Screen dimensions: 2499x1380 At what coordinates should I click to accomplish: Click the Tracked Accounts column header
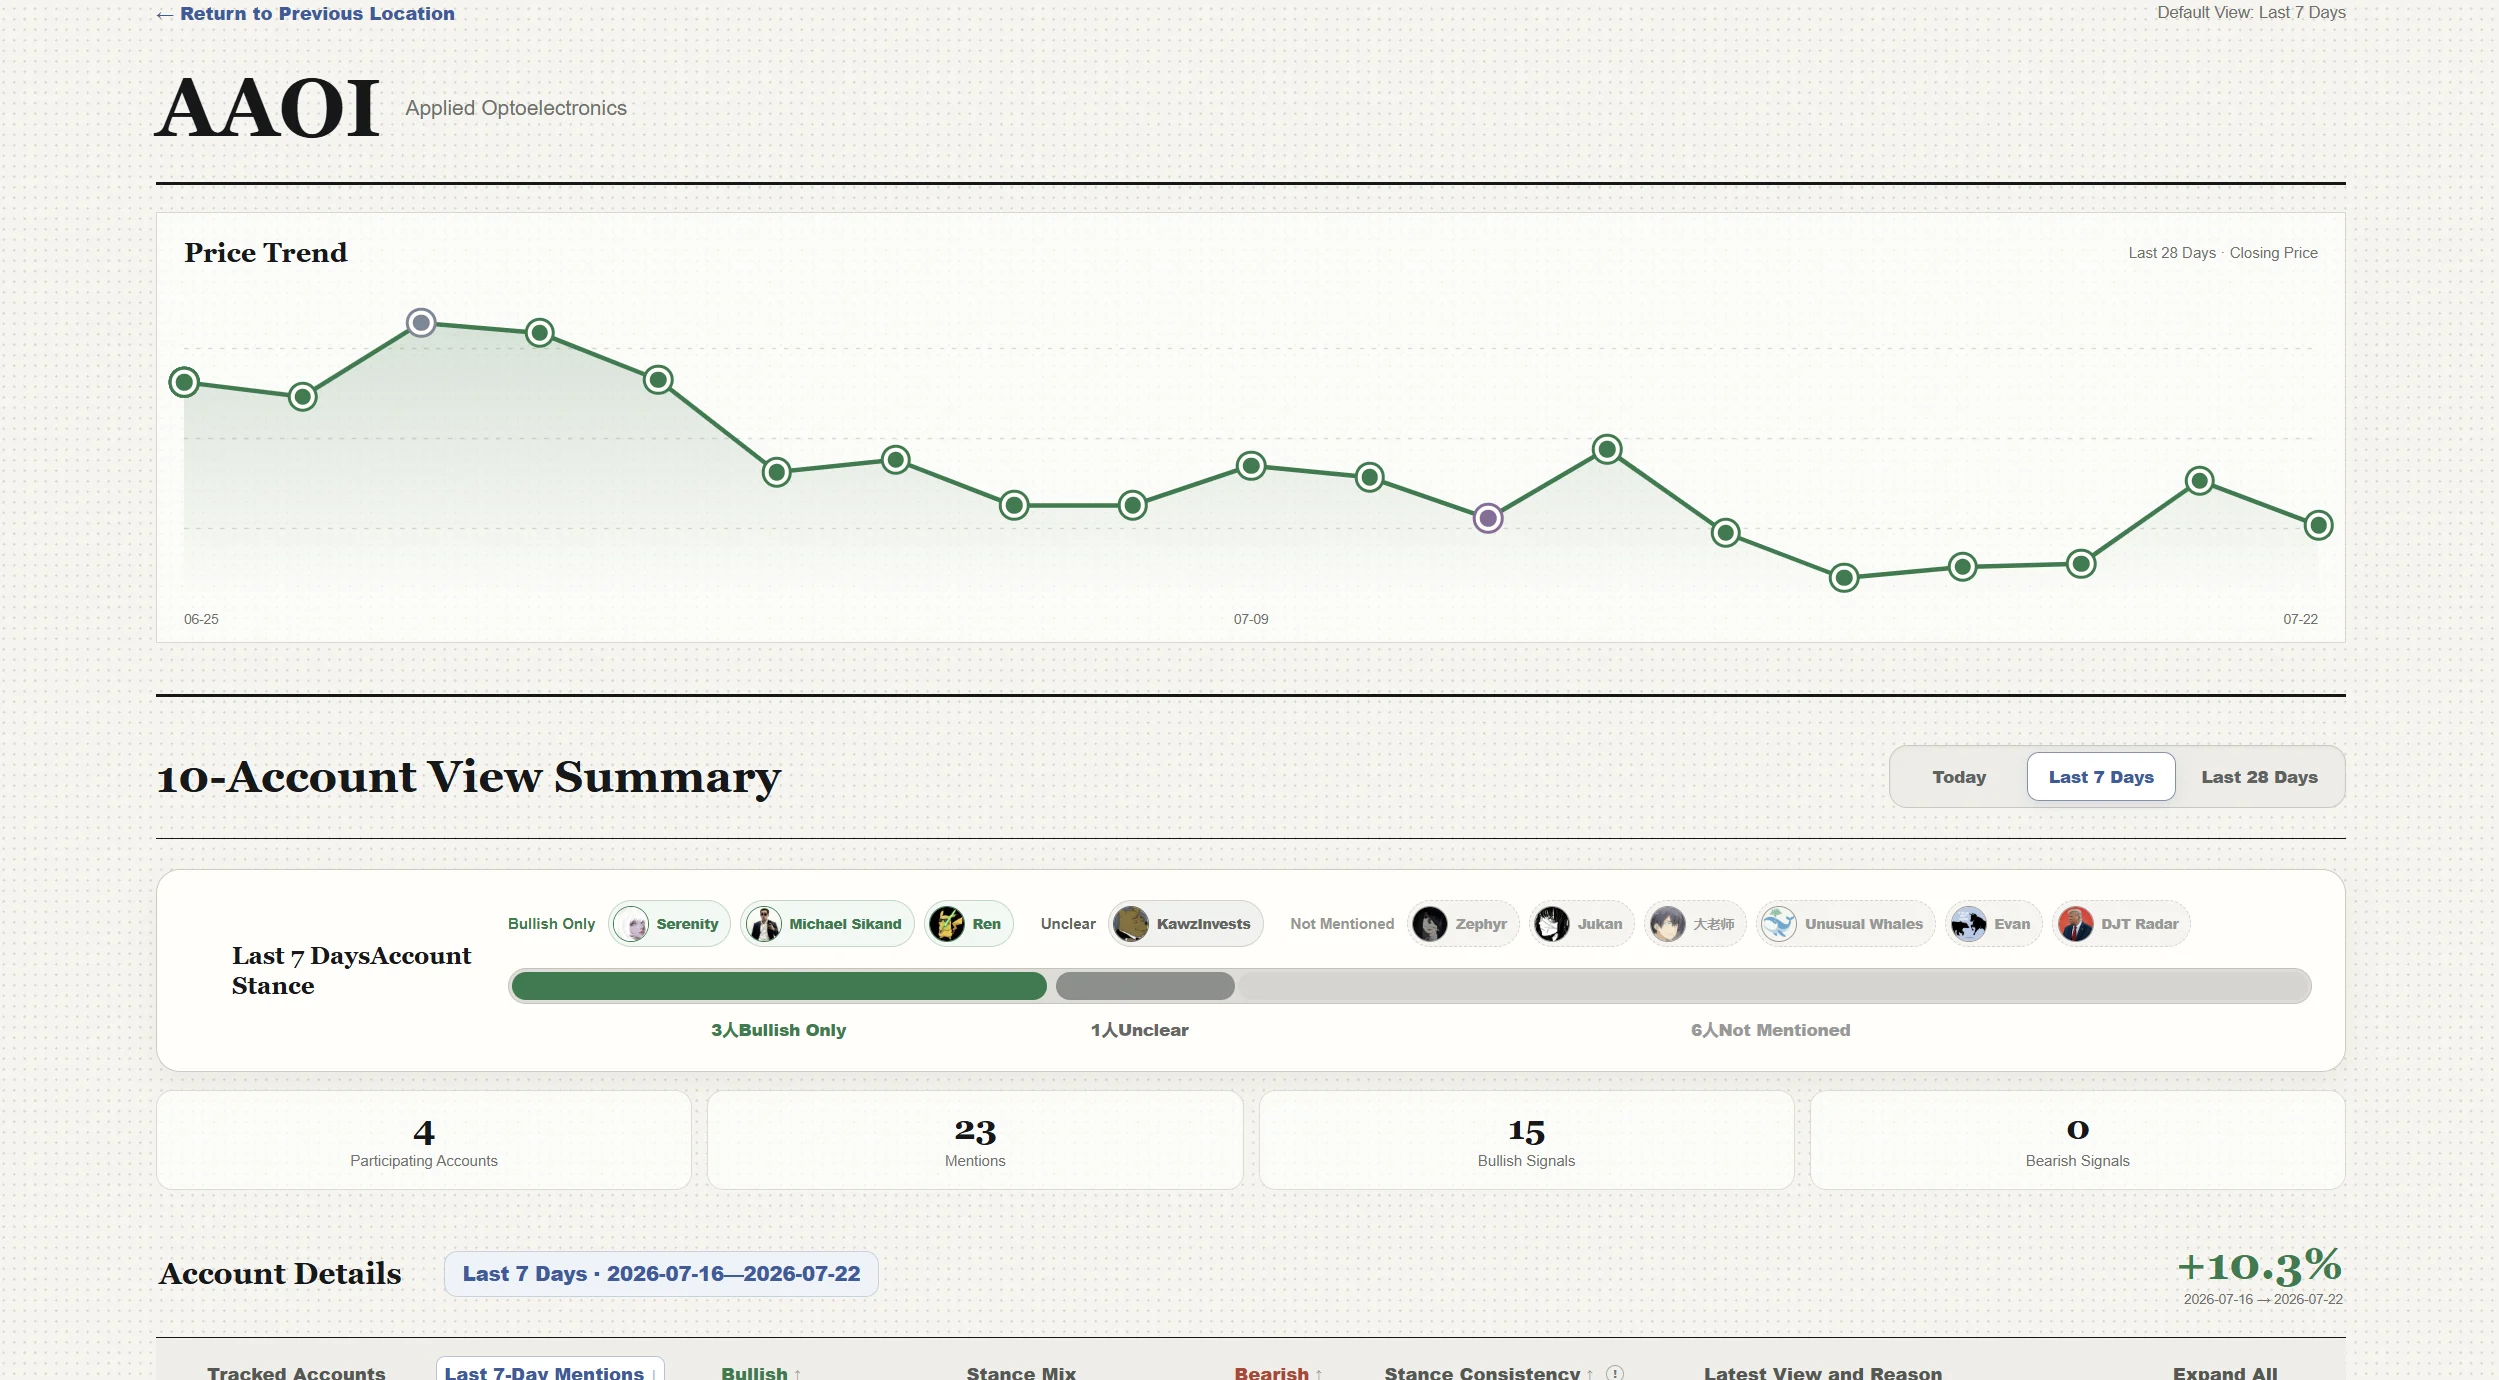(296, 1373)
